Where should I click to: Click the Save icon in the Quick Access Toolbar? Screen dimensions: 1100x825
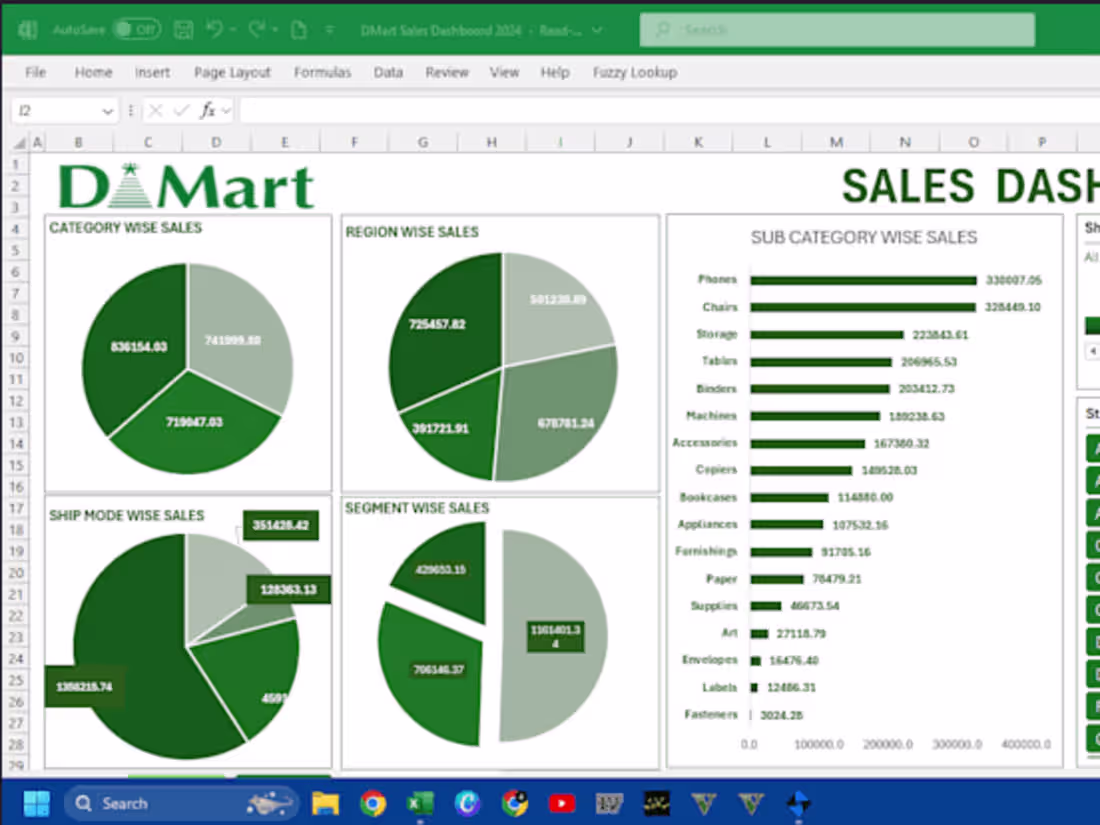click(x=185, y=31)
